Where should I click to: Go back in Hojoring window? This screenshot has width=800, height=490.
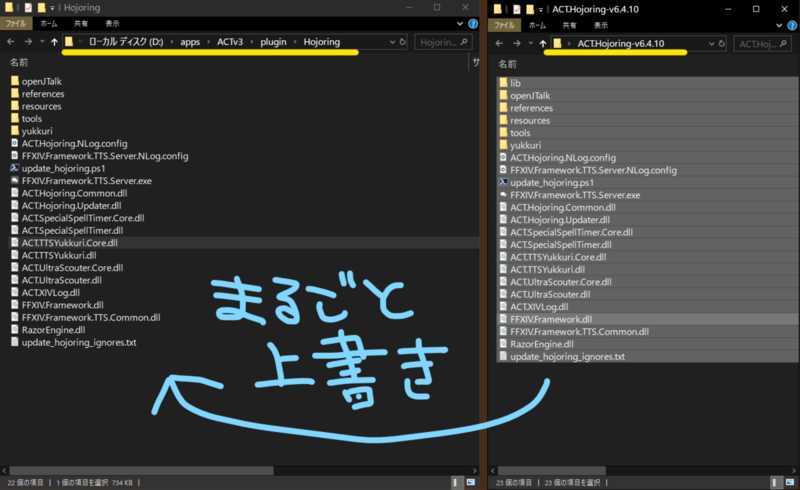click(10, 42)
